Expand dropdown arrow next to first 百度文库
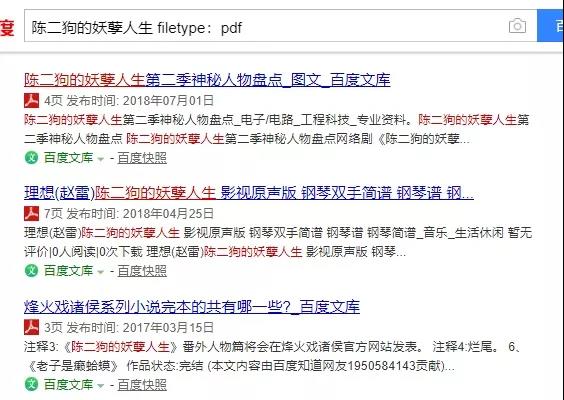This screenshot has height=400, width=564. (x=101, y=159)
